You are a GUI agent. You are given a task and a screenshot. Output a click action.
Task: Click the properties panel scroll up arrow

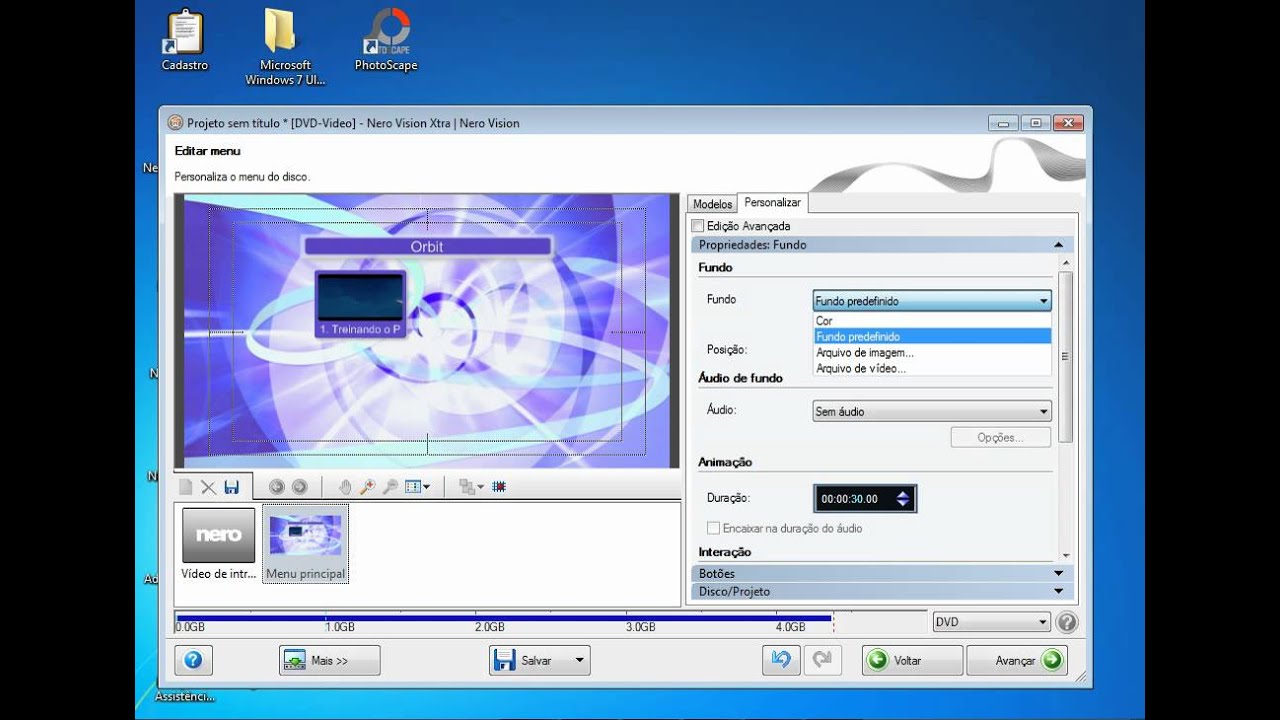coord(1065,263)
